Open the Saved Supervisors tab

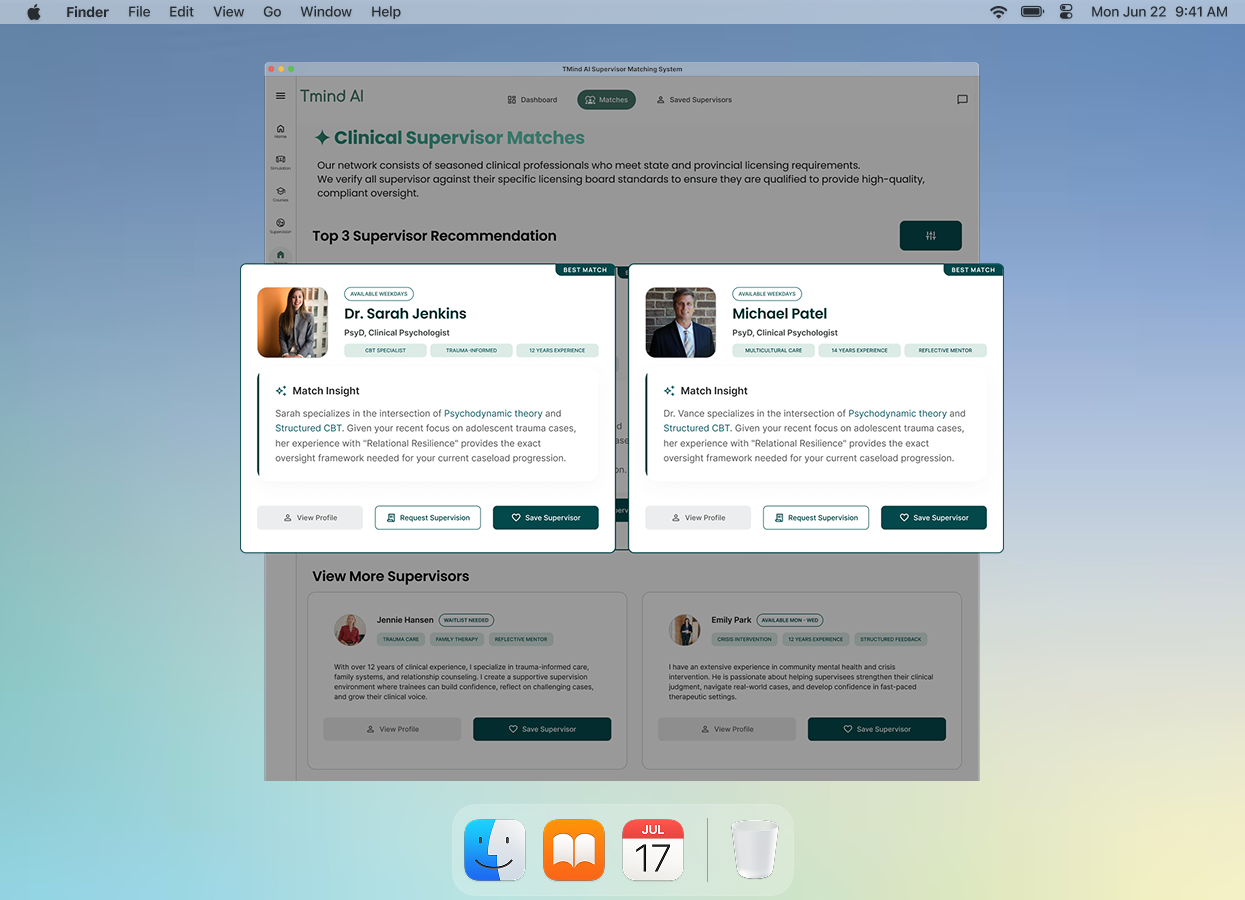point(694,100)
